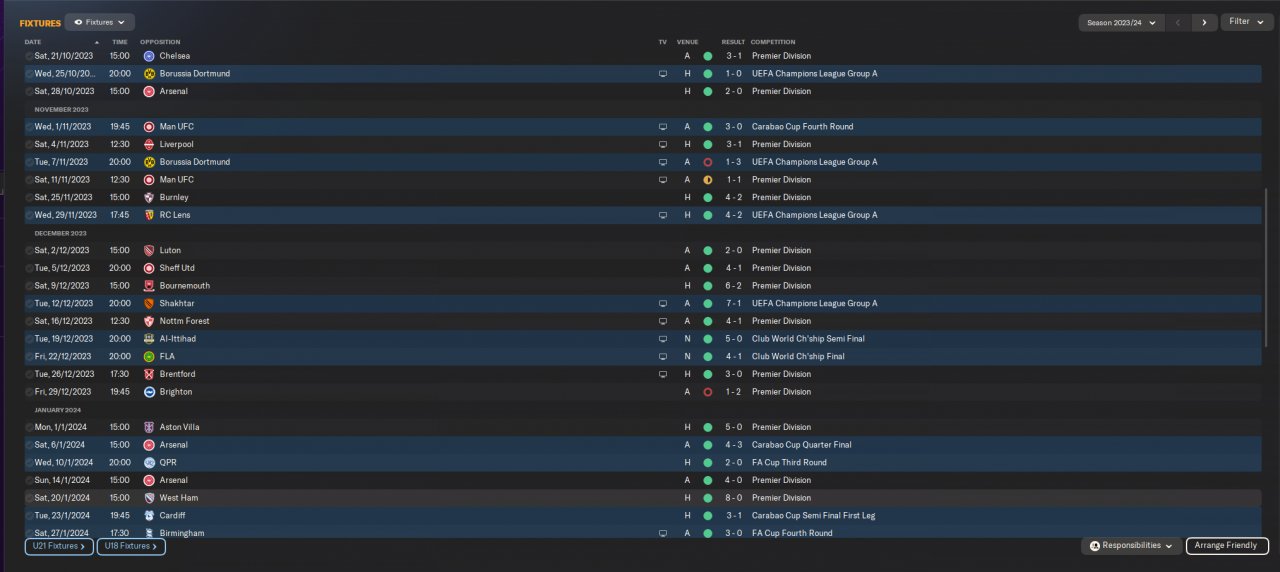Toggle the selection circle for Luton fixture
1280x572 pixels.
(x=29, y=251)
